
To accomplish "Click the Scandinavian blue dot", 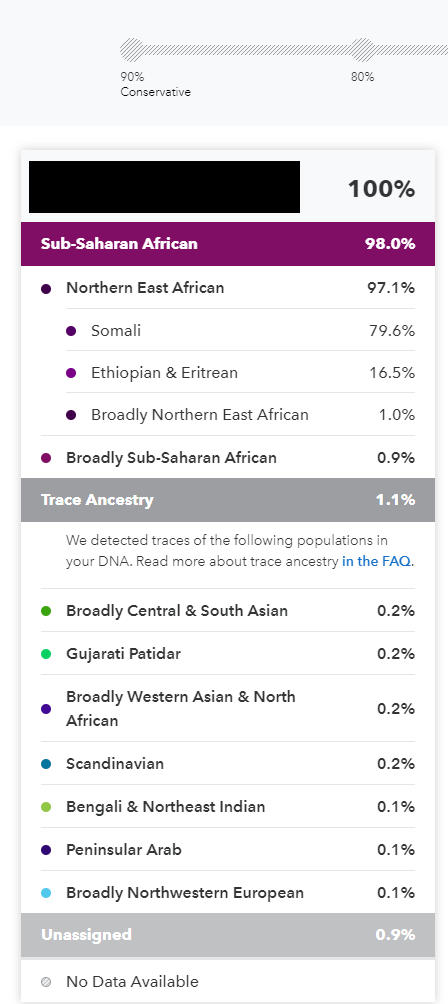I will pos(46,764).
